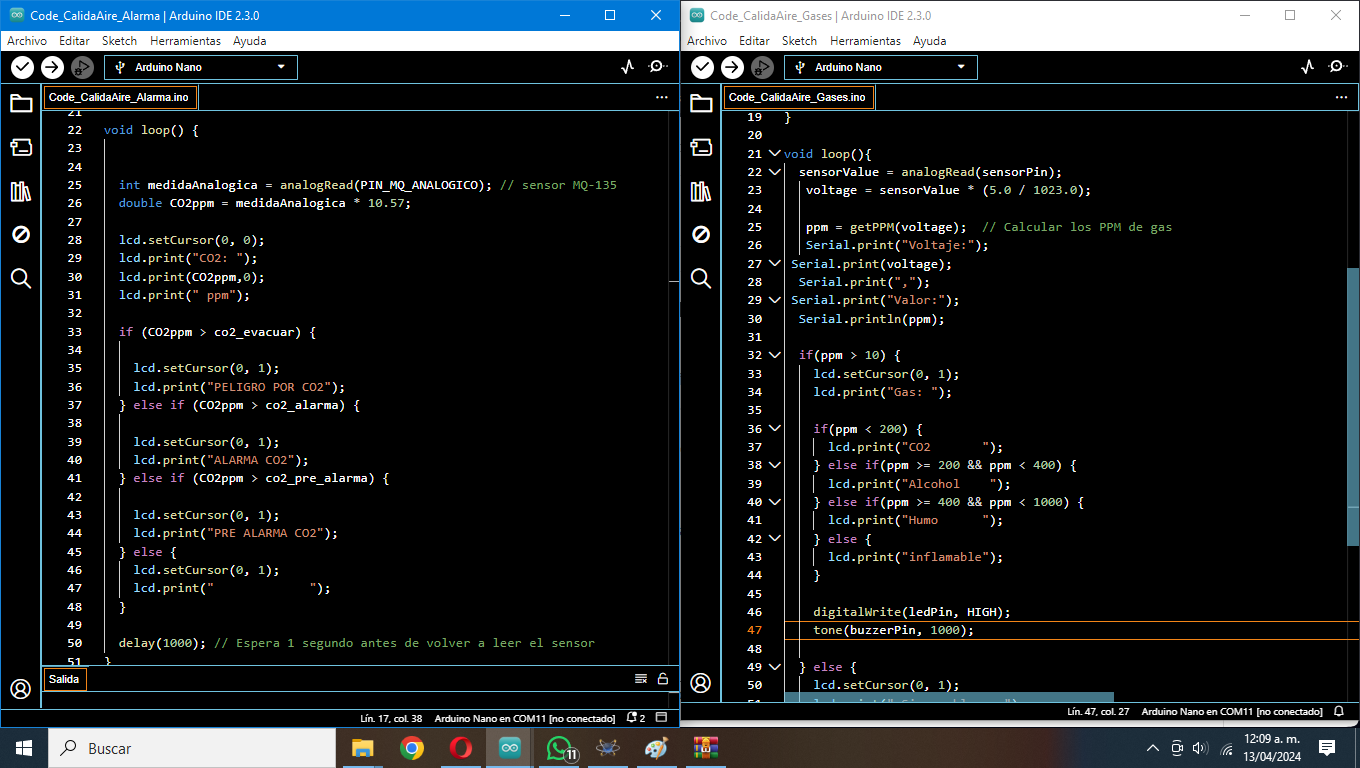Viewport: 1360px width, 768px height.
Task: Open notifications counter in Alarma status bar
Action: (x=636, y=718)
